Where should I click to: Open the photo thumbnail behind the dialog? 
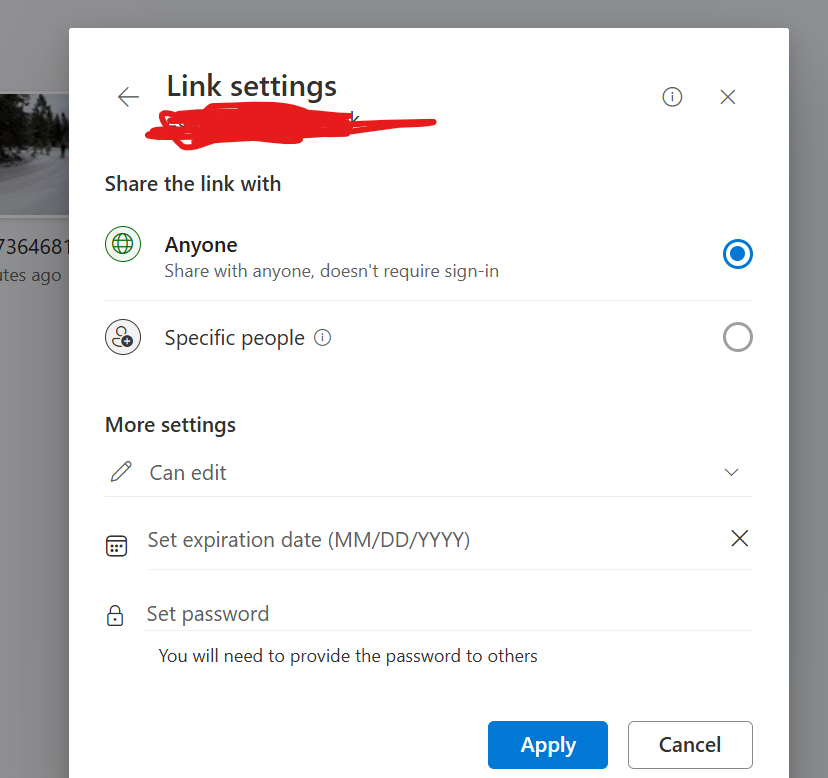(34, 154)
